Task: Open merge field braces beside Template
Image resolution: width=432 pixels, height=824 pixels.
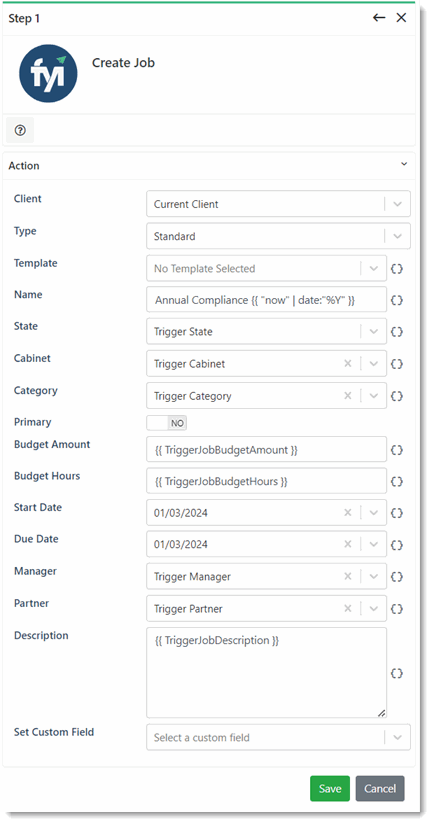Action: coord(397,269)
